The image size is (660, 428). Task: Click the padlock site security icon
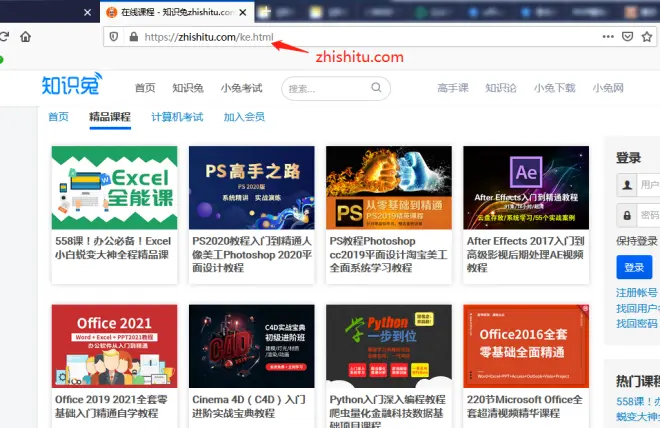click(x=134, y=37)
